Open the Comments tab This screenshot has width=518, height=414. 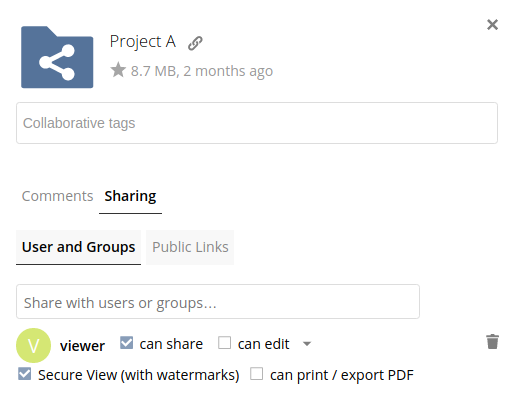[x=57, y=196]
